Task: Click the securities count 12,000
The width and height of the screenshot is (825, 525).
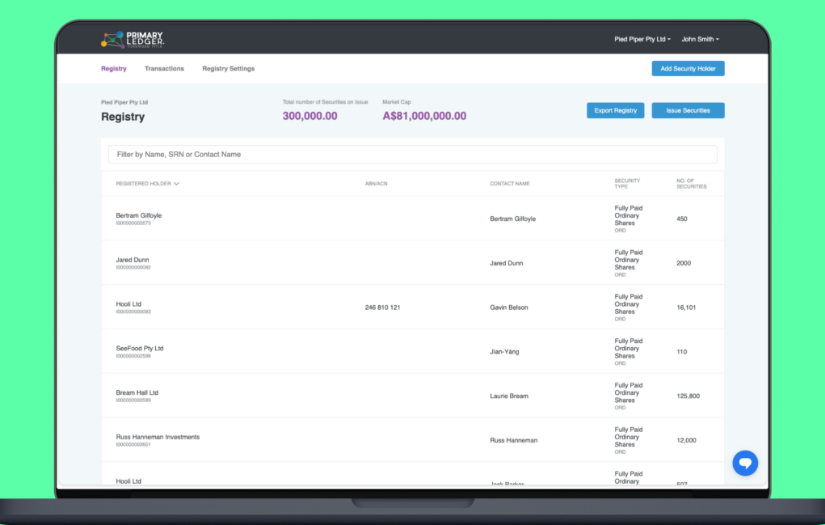Action: [687, 440]
